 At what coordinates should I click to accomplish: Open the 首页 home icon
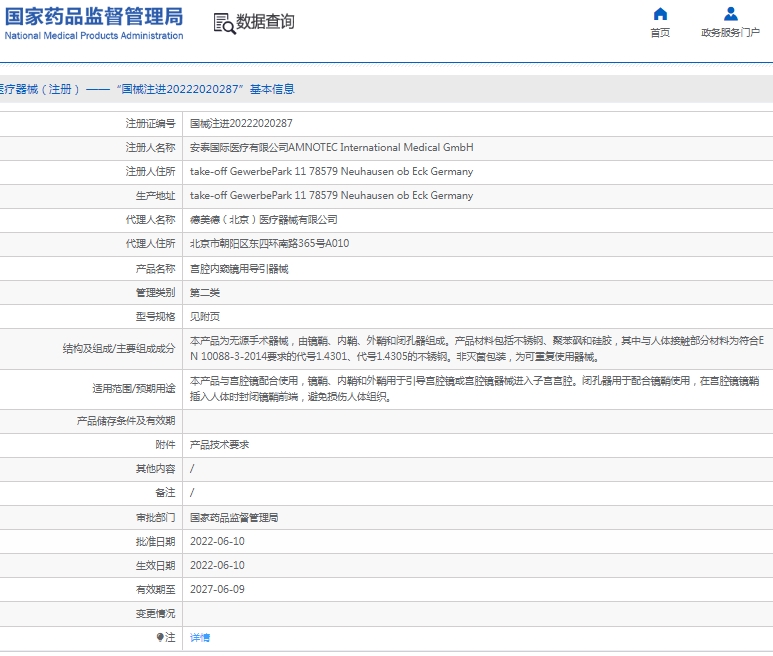pos(660,14)
